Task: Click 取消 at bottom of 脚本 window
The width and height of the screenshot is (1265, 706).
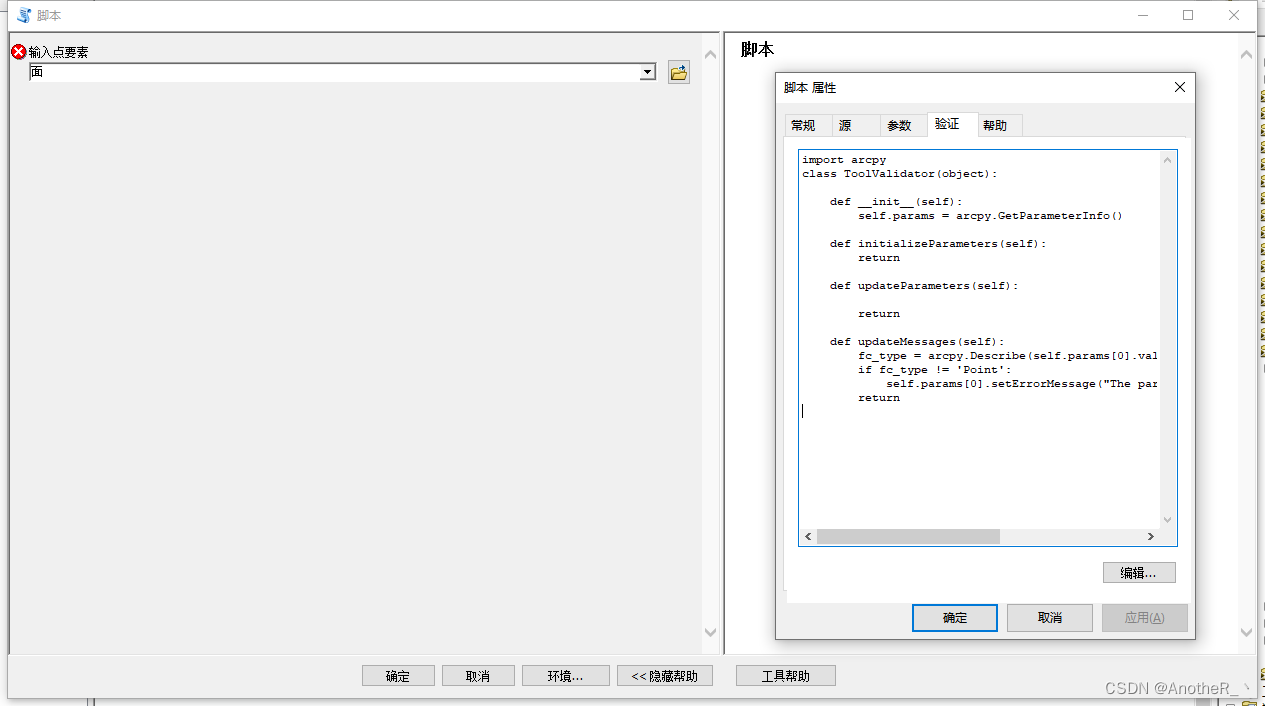Action: (478, 676)
